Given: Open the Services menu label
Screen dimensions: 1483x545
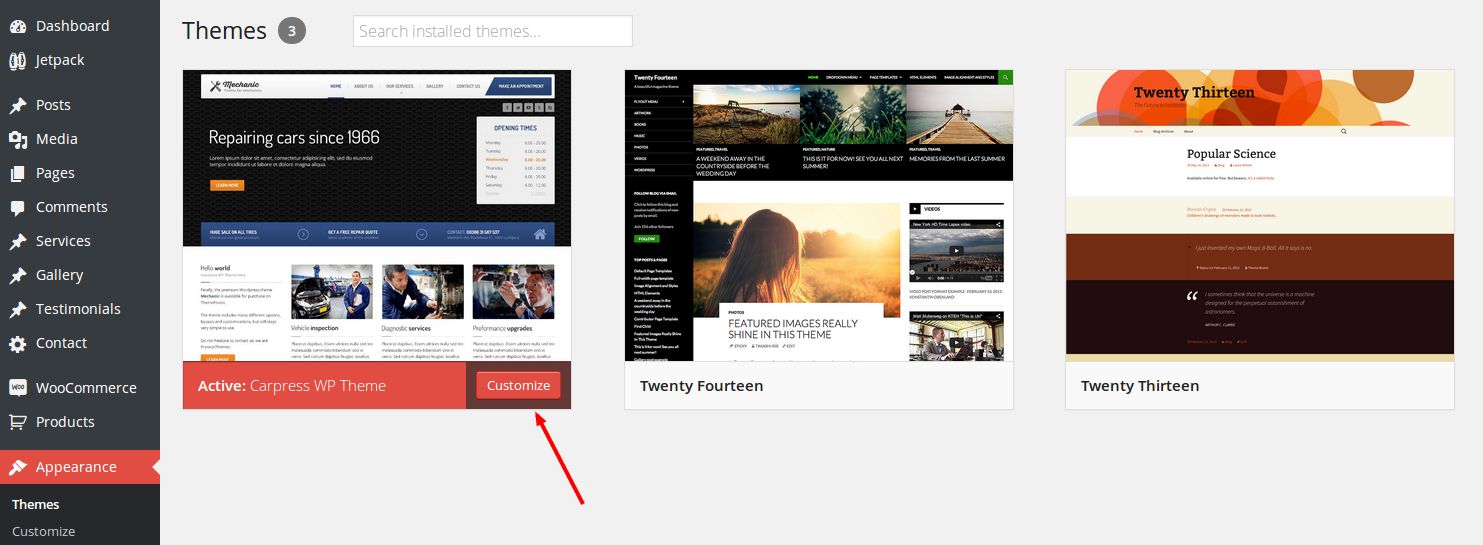Looking at the screenshot, I should tap(63, 241).
